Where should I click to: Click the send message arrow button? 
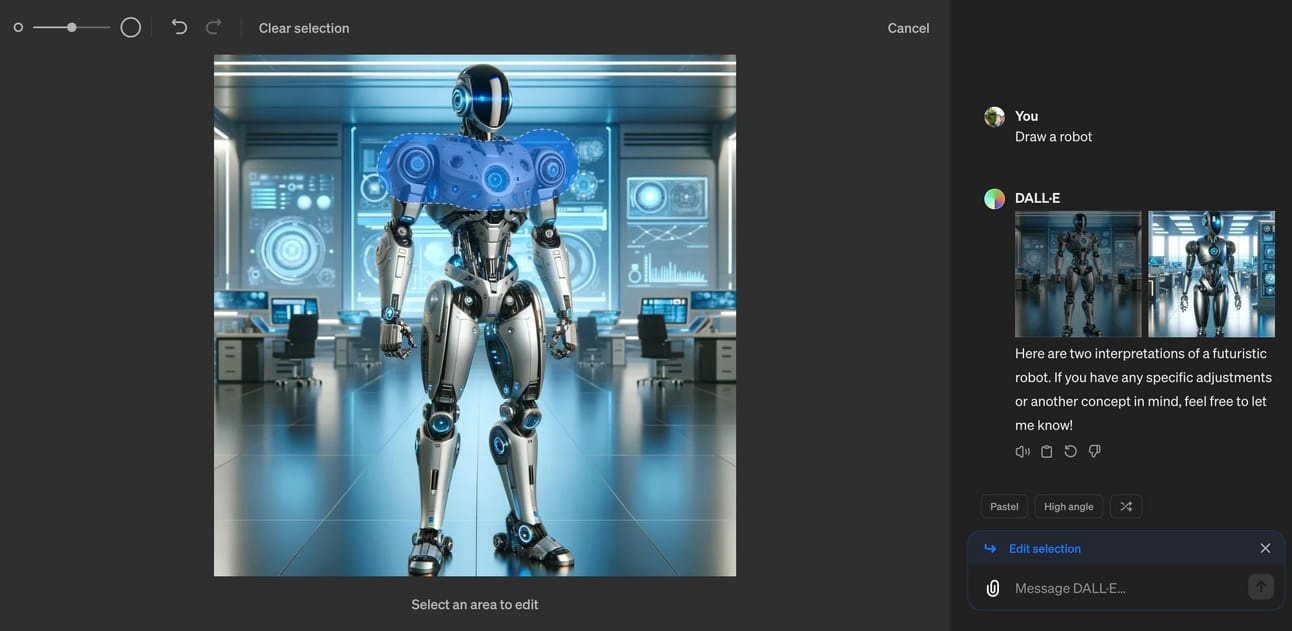1260,587
